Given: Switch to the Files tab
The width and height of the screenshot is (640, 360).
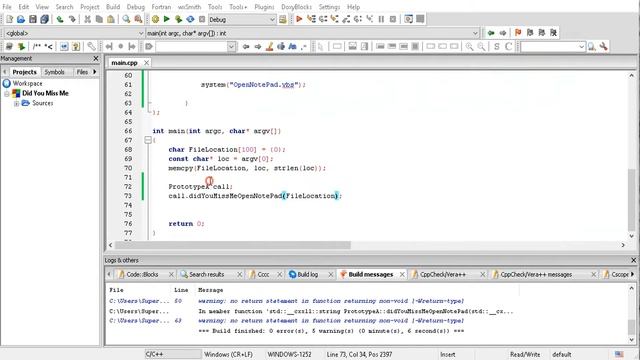Looking at the screenshot, I should [x=82, y=72].
